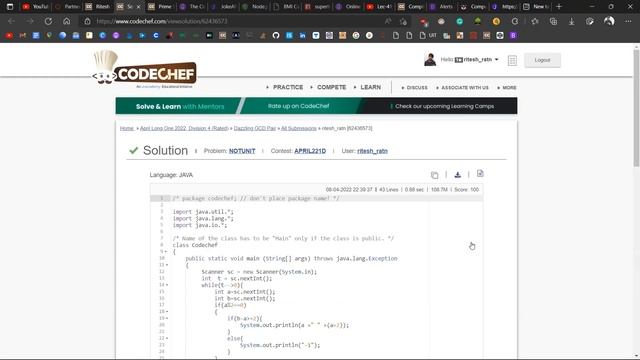The height and width of the screenshot is (360, 640).
Task: Open browser Downloads
Action: pos(571,21)
